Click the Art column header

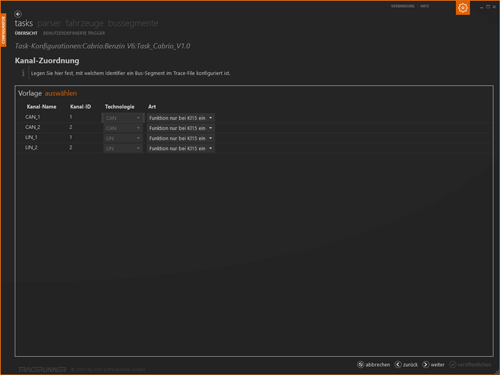click(x=152, y=107)
